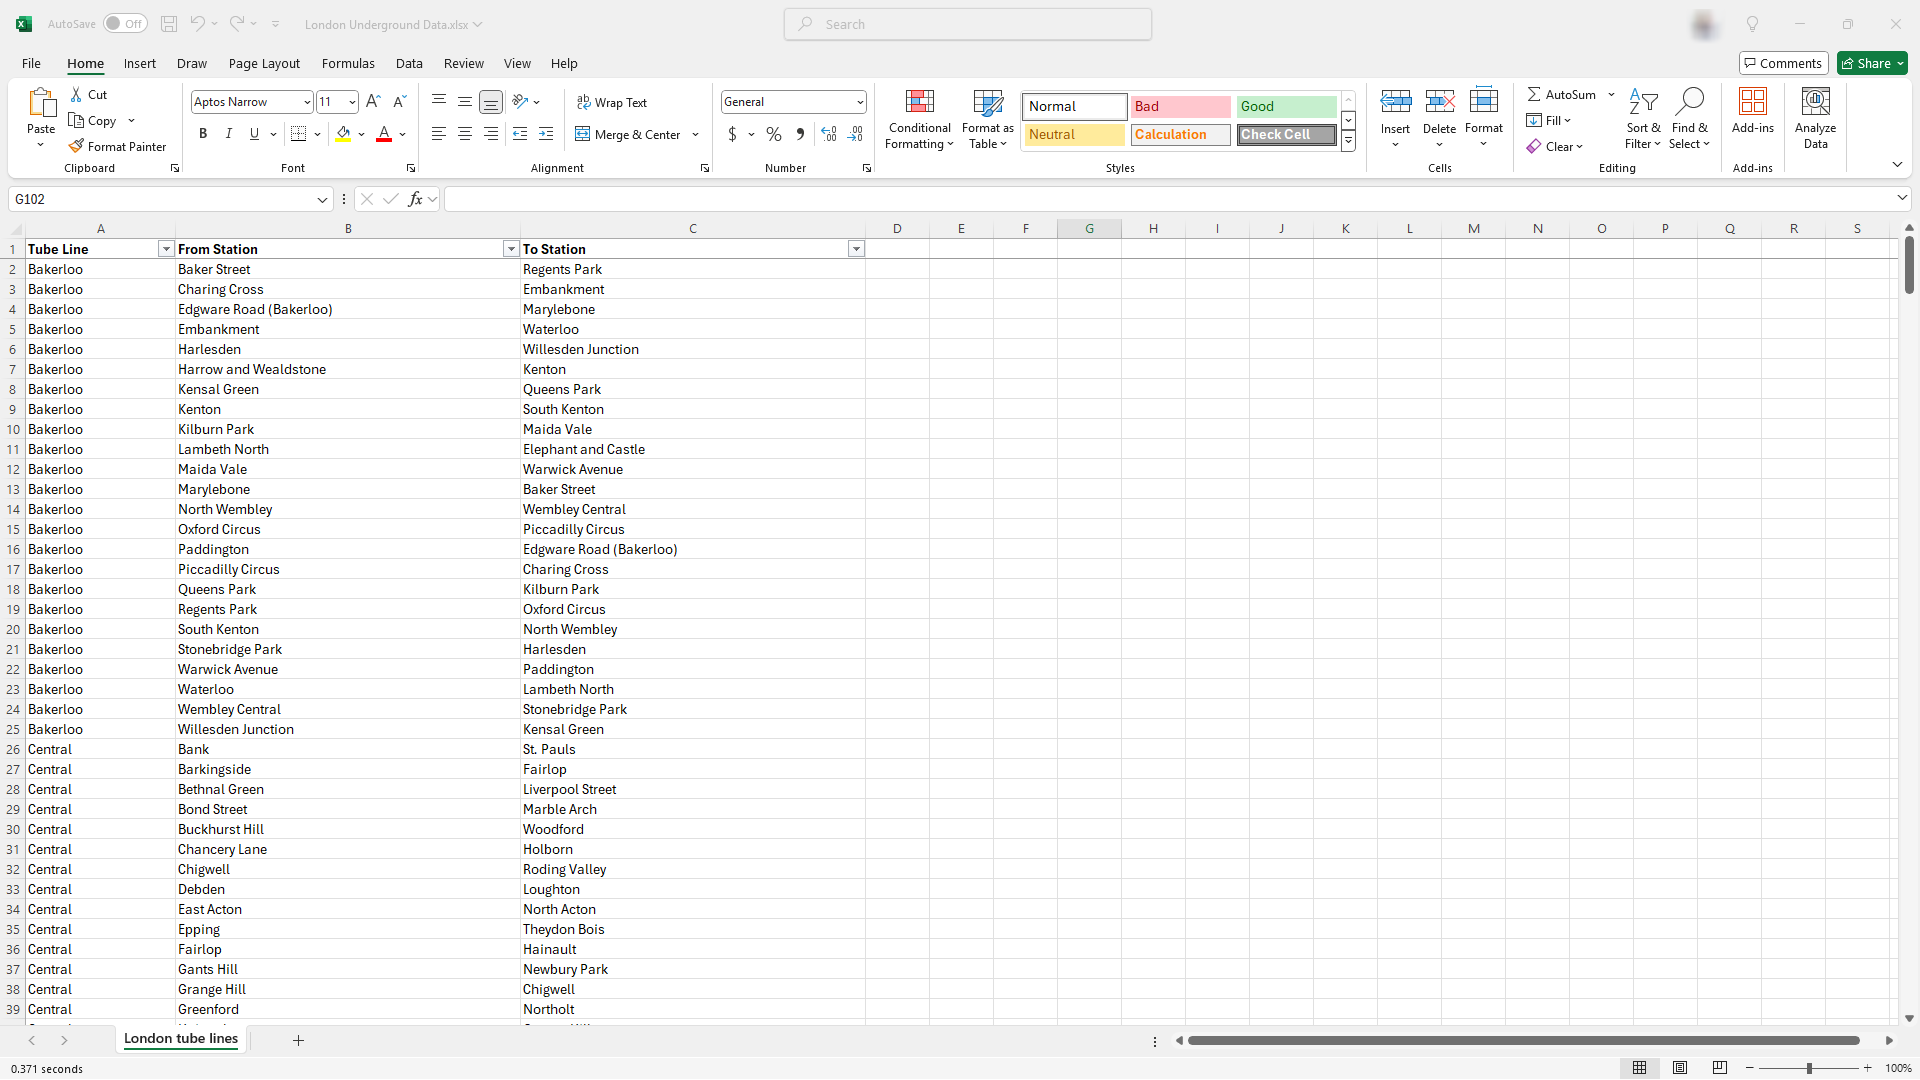Click the Format Painter brush icon
This screenshot has width=1920, height=1080.
pos(76,146)
